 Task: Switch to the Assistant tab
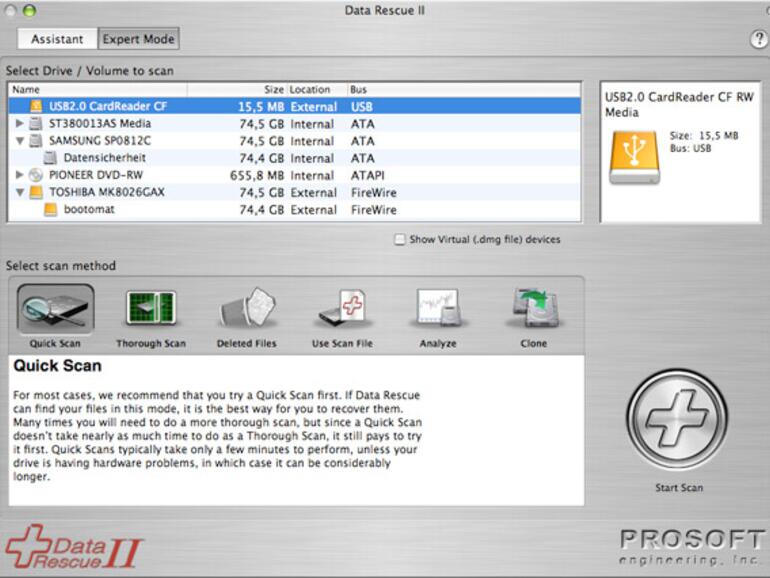click(57, 40)
